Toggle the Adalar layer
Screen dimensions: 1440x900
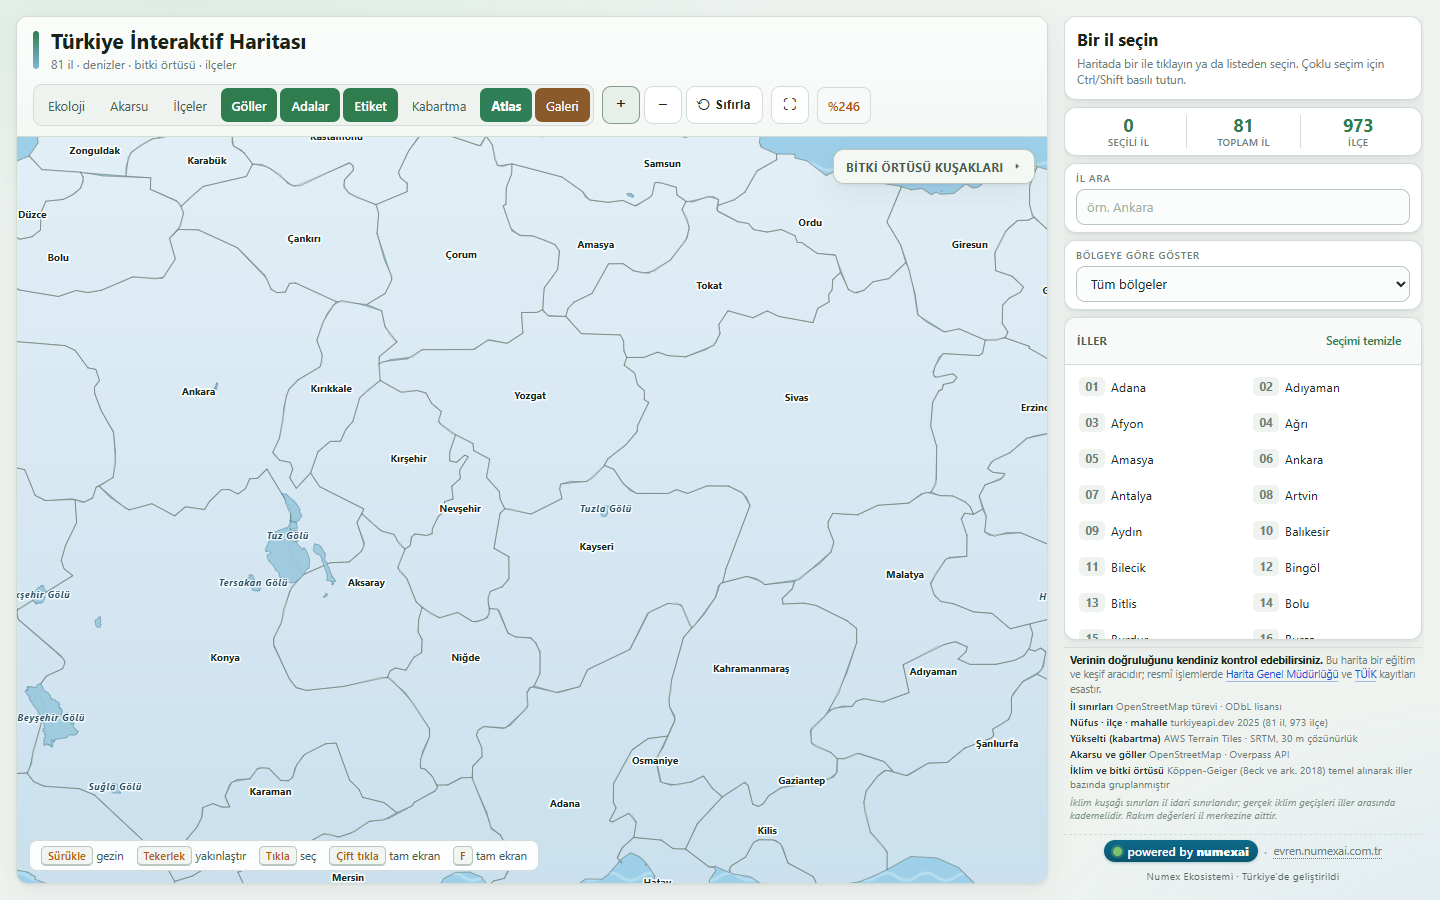click(310, 106)
